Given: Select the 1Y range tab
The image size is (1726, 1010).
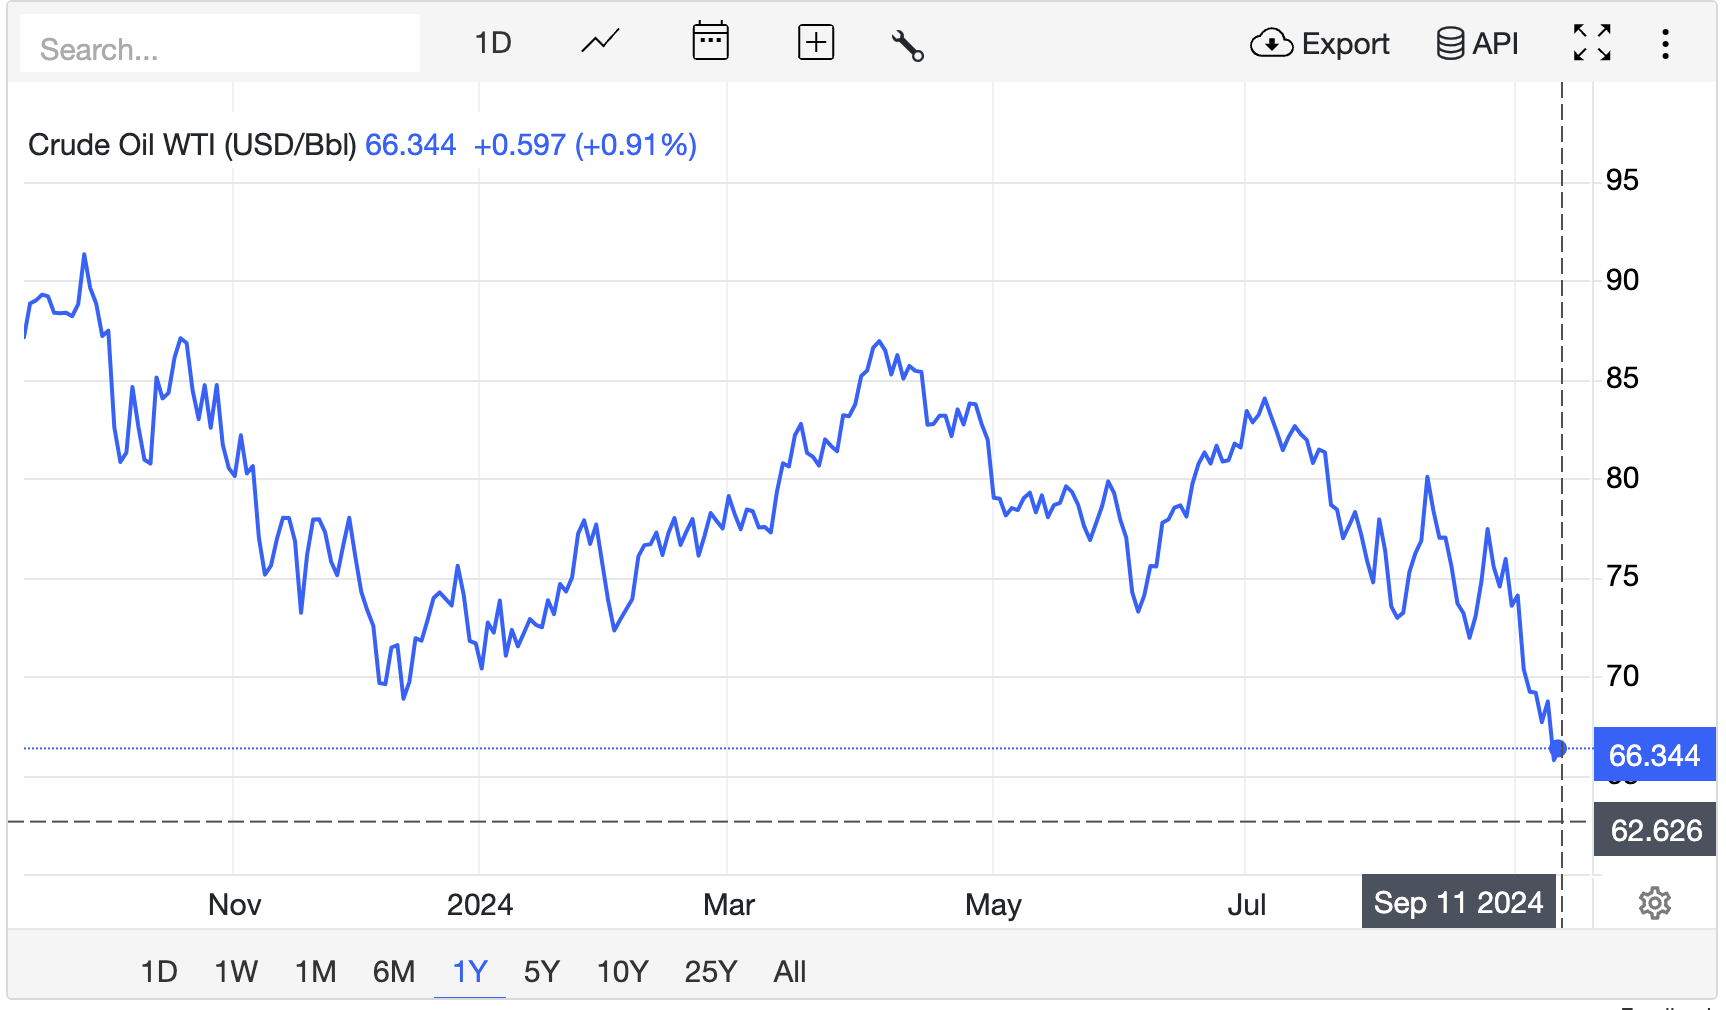Looking at the screenshot, I should click(x=470, y=971).
